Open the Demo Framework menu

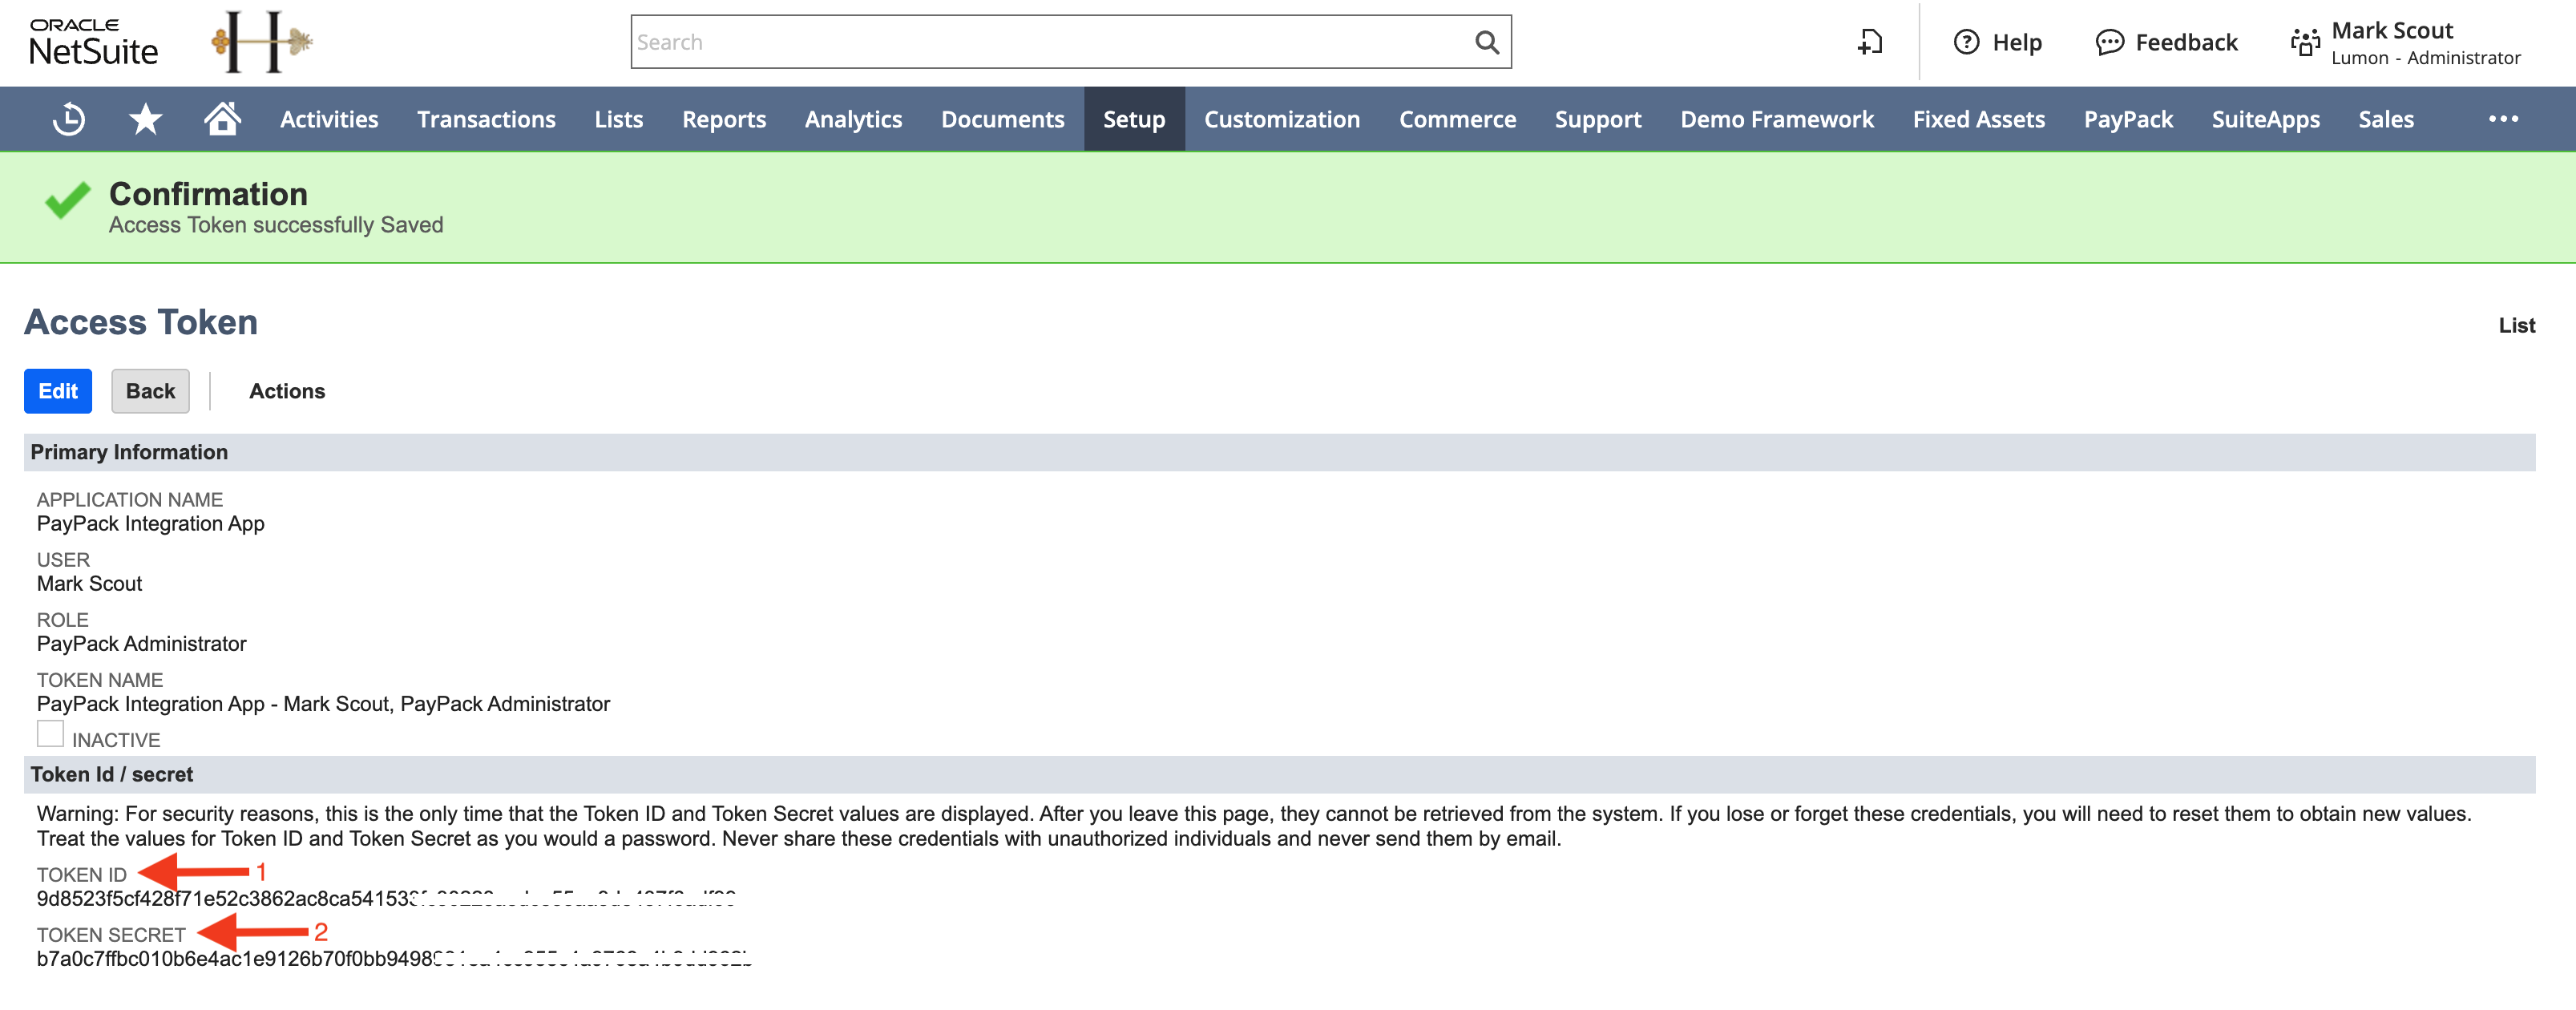click(1777, 119)
